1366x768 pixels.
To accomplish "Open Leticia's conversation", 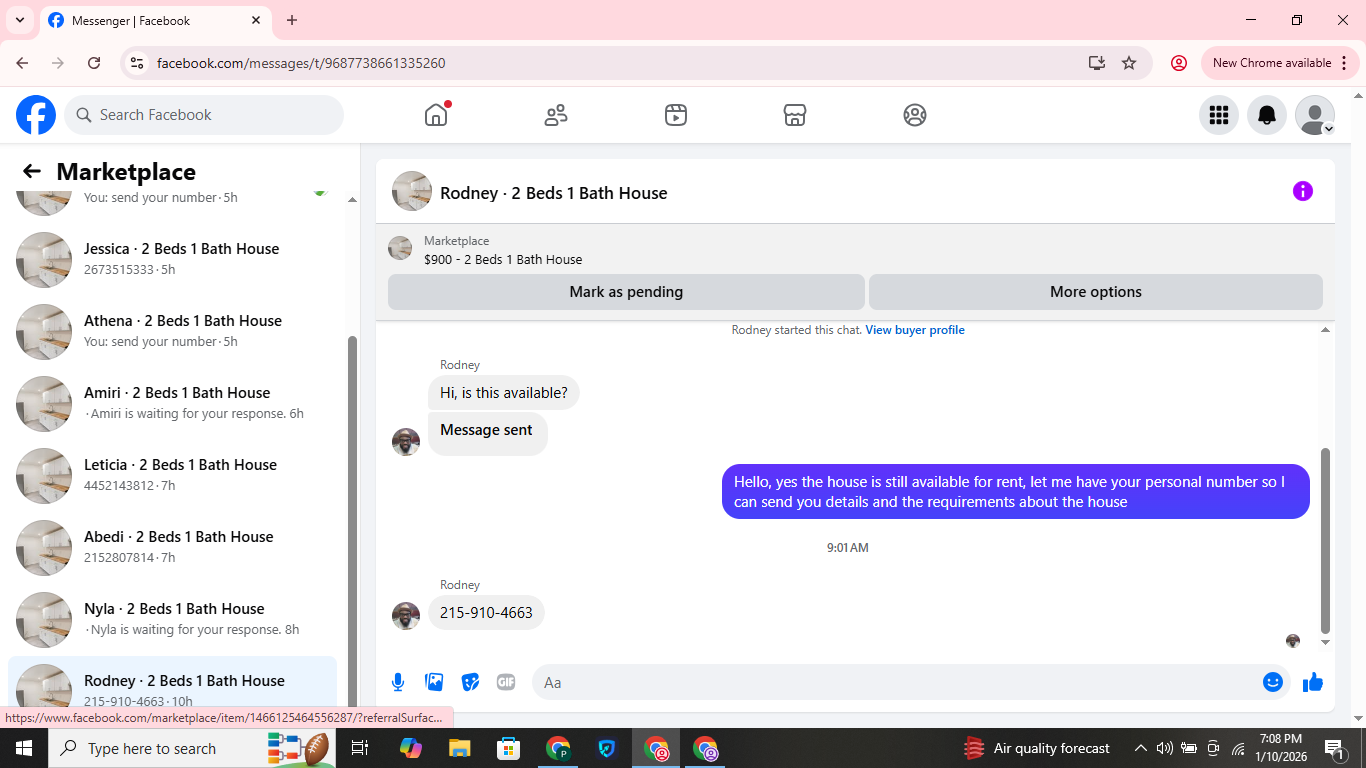I will 172,475.
